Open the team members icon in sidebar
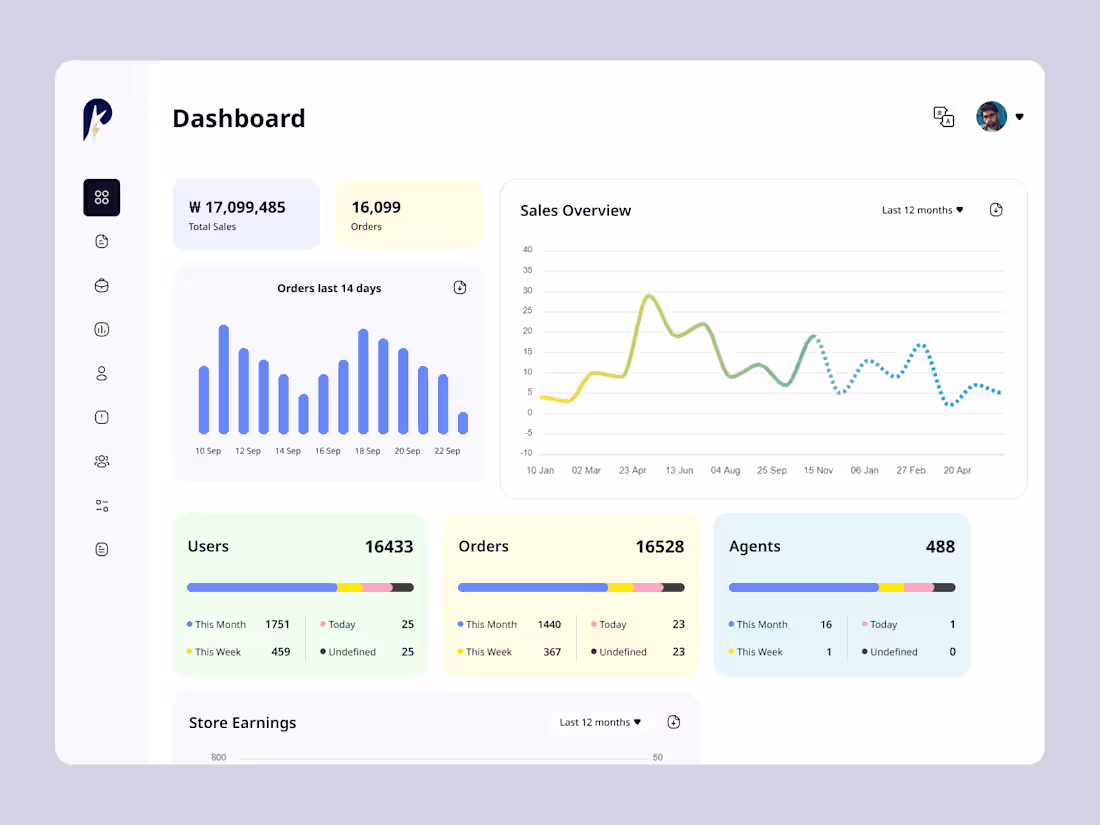Viewport: 1100px width, 825px height. 101,461
